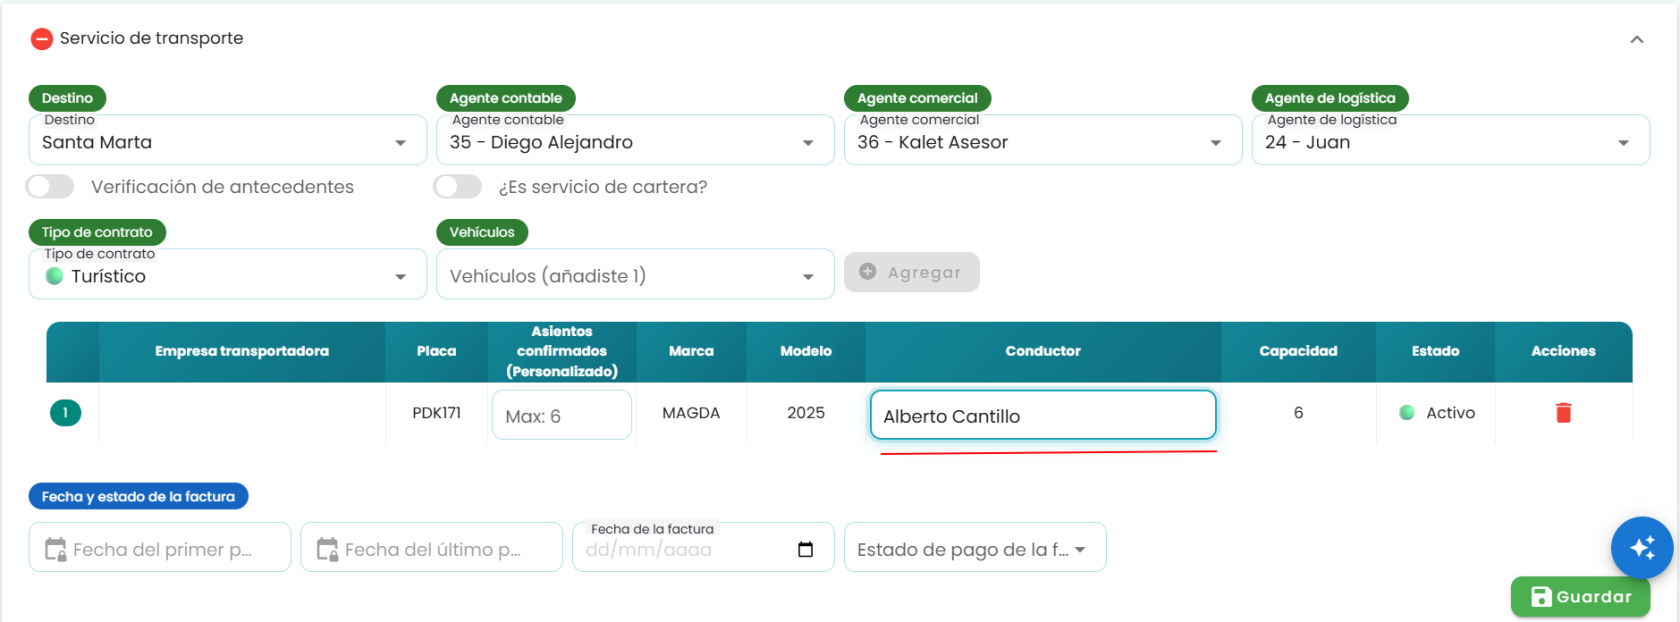Click calendar icon in Fecha del primer pago
Viewport: 1680px width, 622px height.
point(56,549)
